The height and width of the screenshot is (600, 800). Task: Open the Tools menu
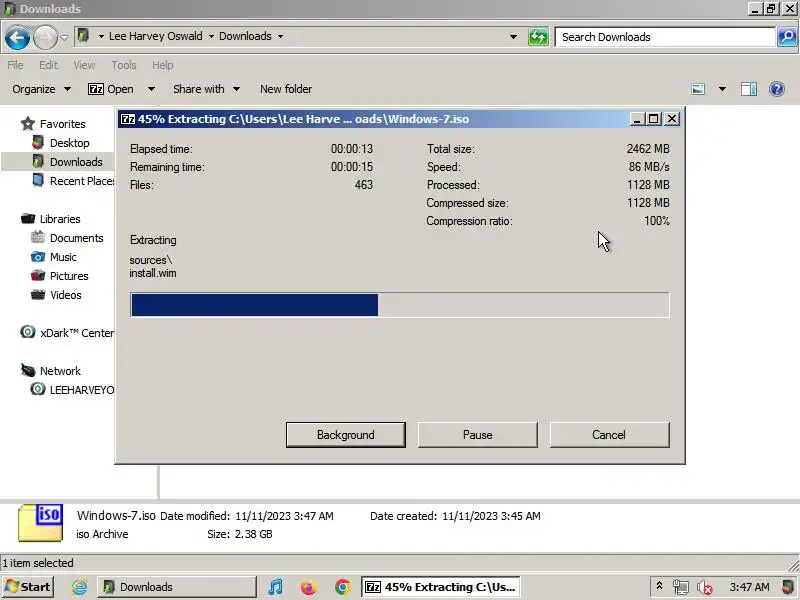123,65
